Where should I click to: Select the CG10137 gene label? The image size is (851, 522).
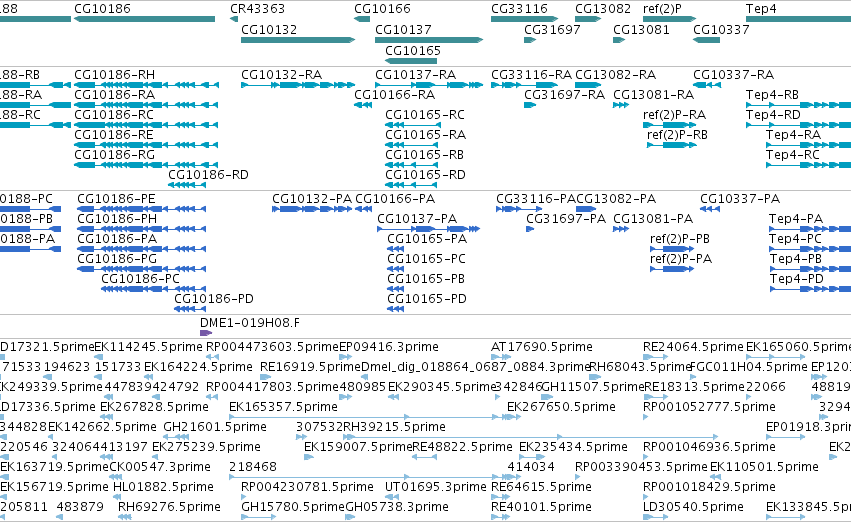coord(403,30)
